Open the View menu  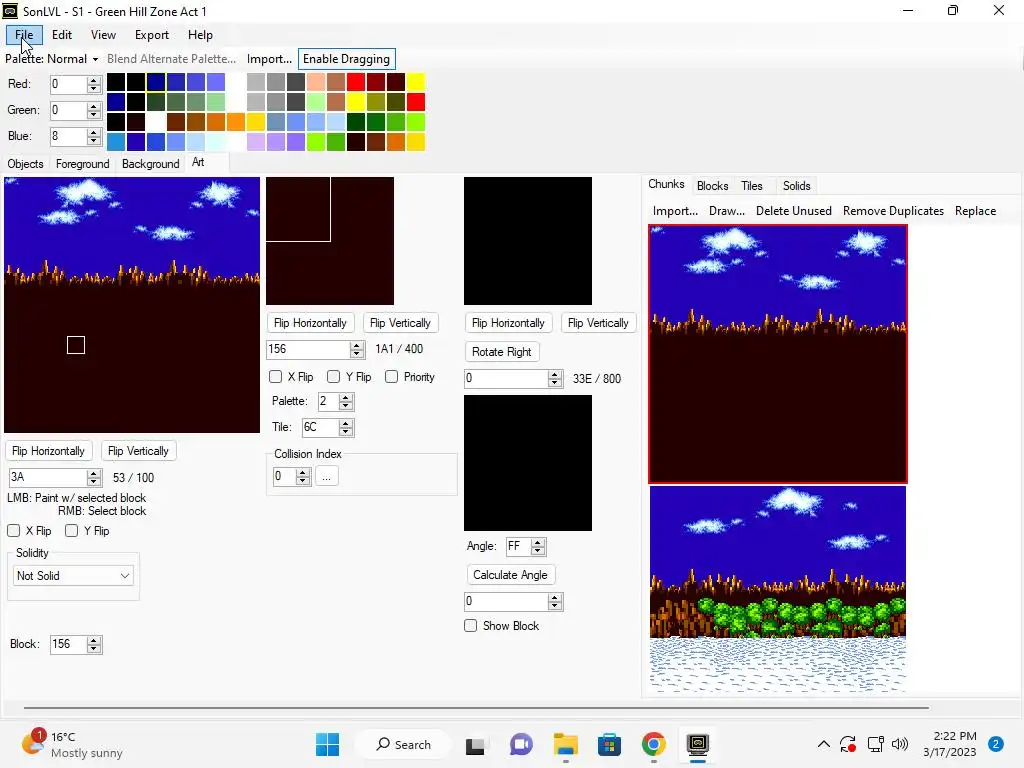[103, 35]
